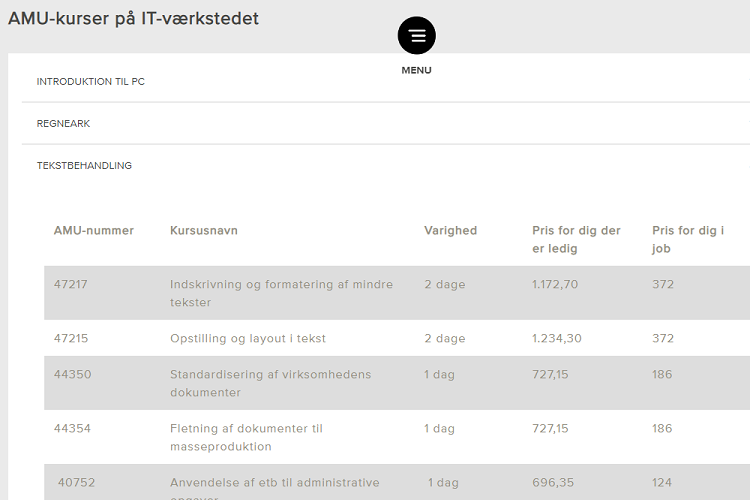Image resolution: width=750 pixels, height=500 pixels.
Task: Click 'Fletning af dokumenter til masseproduktion'
Action: [x=246, y=437]
